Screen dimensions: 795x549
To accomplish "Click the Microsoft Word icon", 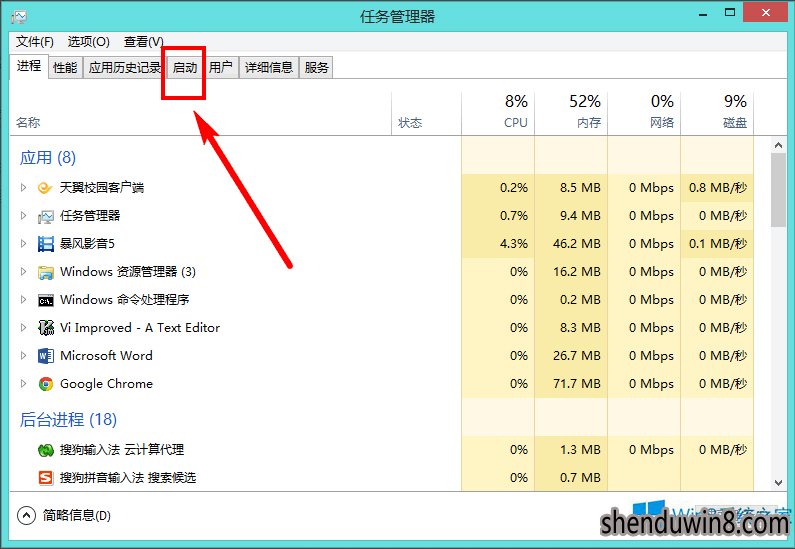I will (46, 356).
